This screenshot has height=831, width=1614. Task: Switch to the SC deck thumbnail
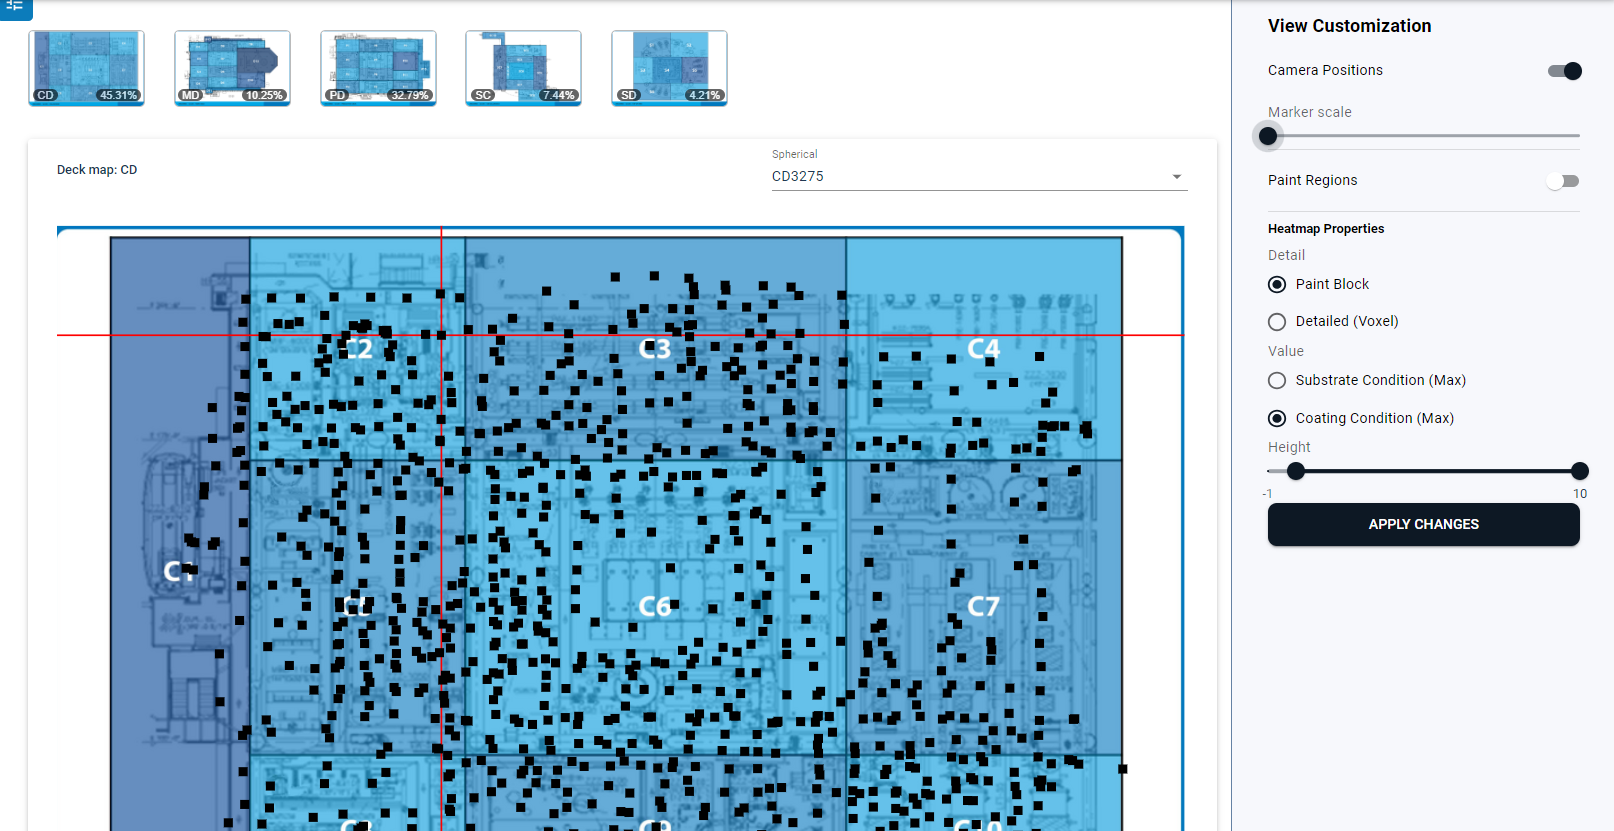point(523,67)
